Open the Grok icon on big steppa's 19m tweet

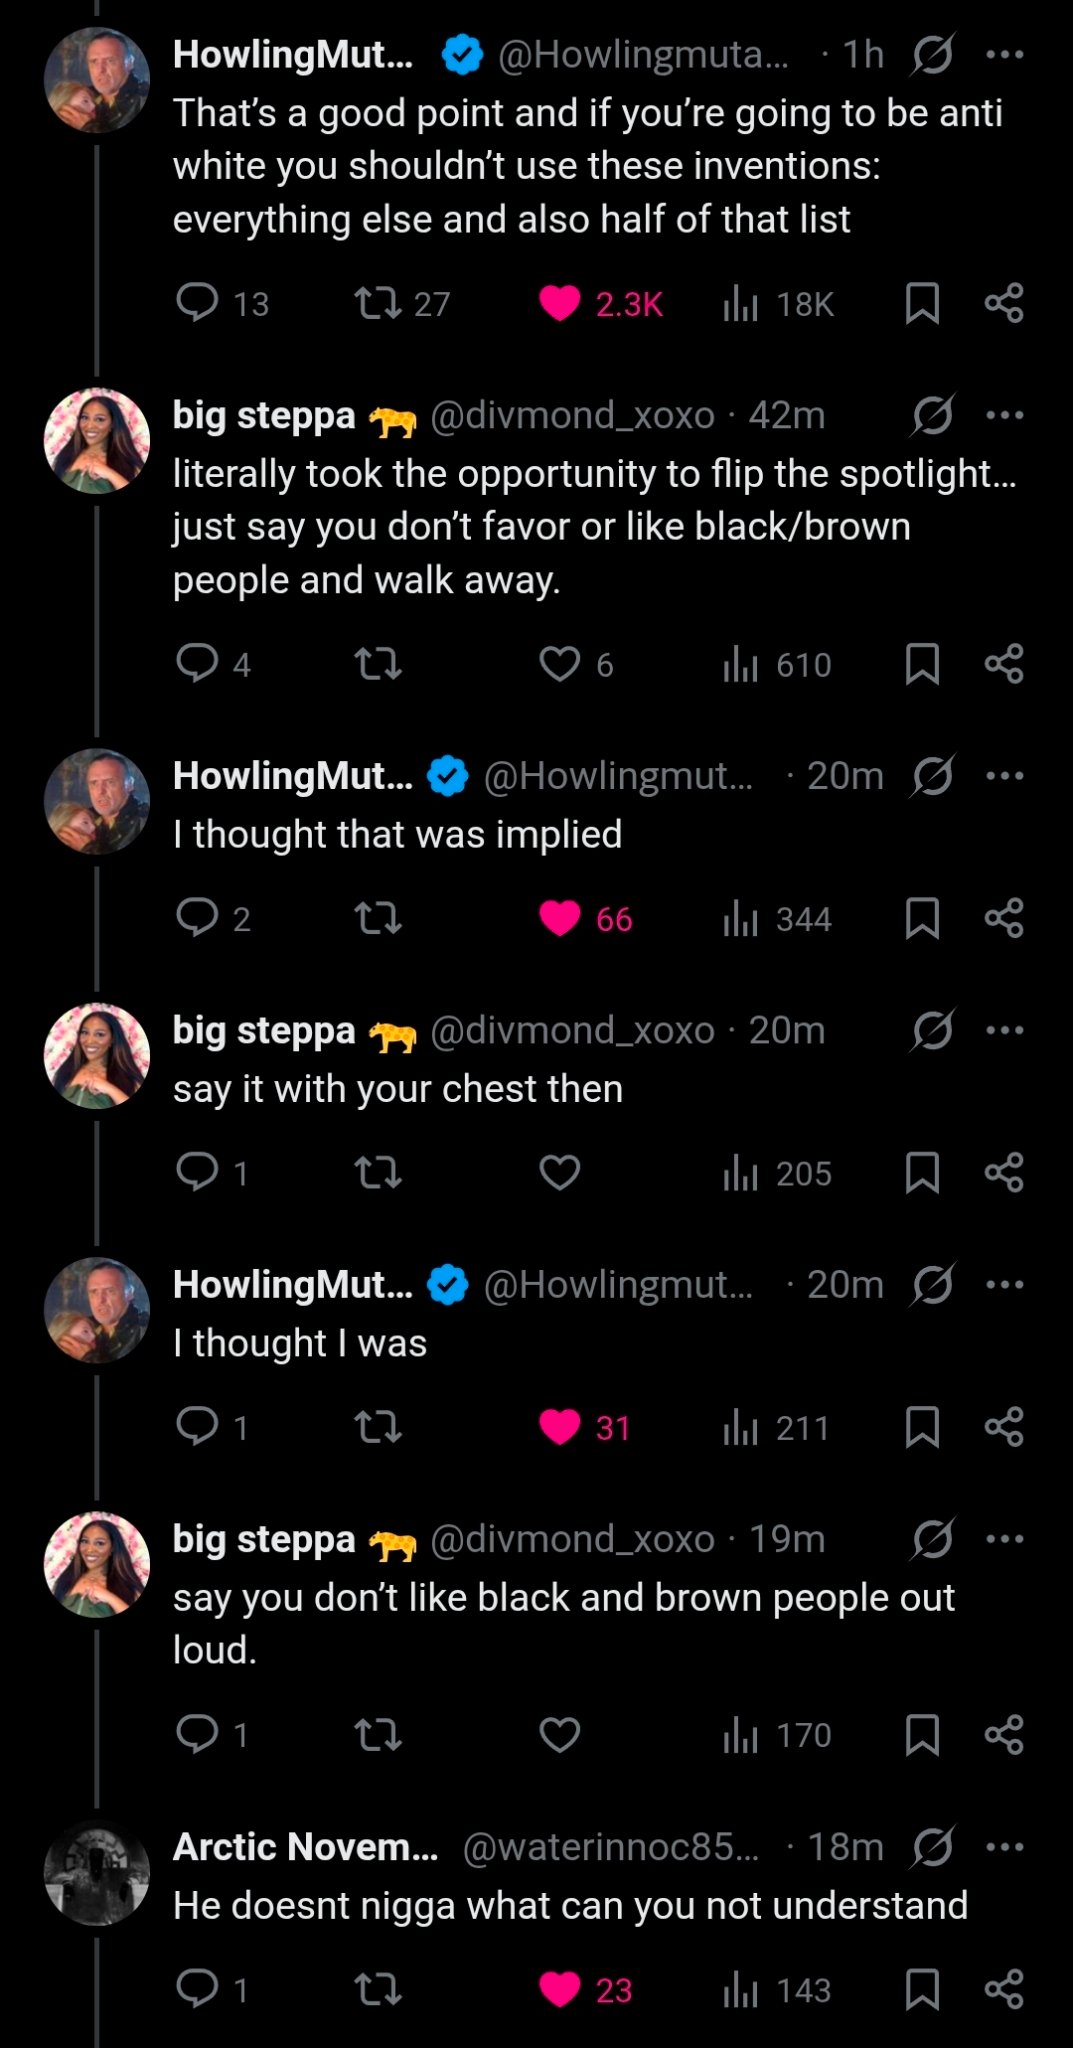point(932,1539)
